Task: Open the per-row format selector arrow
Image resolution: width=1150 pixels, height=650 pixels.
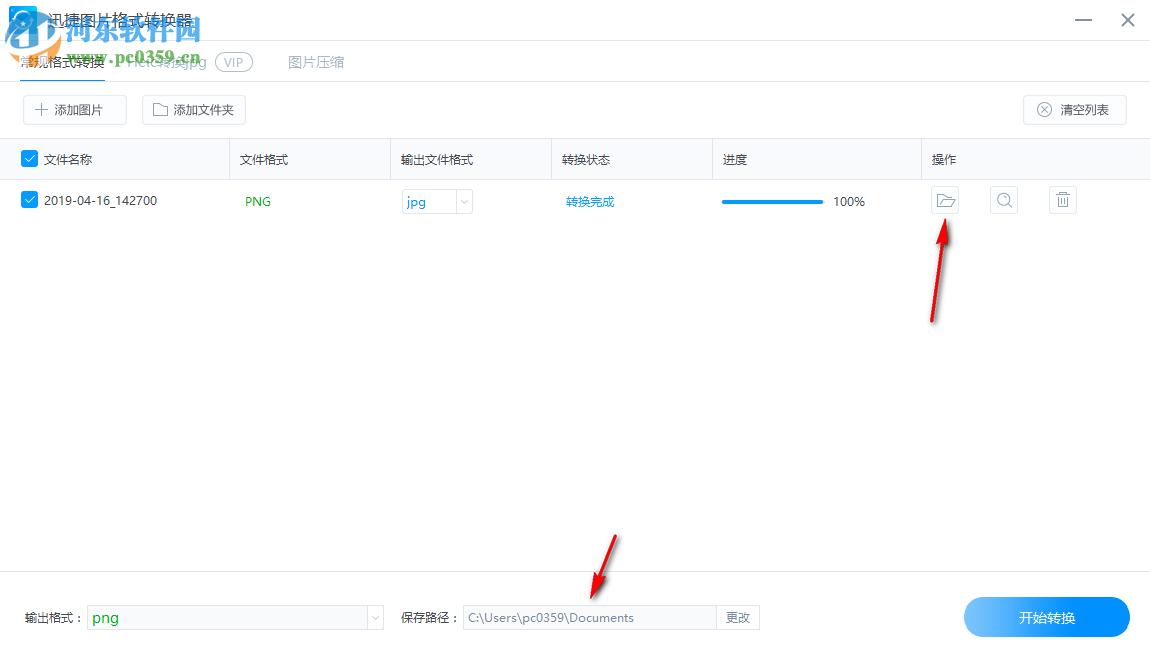Action: pyautogui.click(x=463, y=201)
